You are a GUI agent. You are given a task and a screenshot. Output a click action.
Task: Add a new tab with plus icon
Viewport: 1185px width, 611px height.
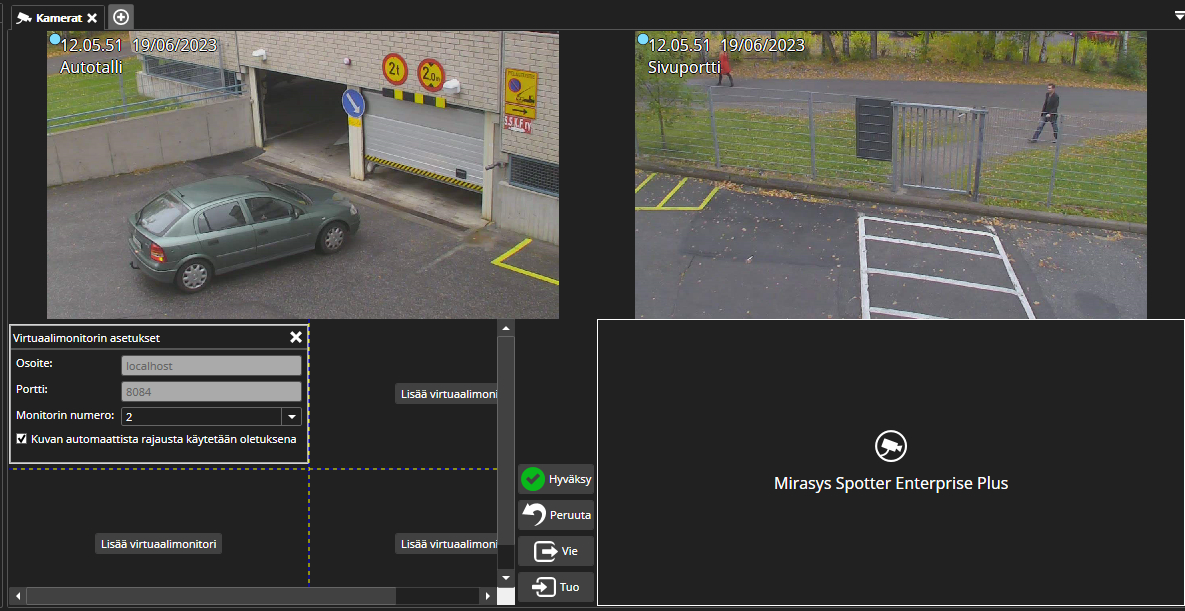[x=121, y=17]
